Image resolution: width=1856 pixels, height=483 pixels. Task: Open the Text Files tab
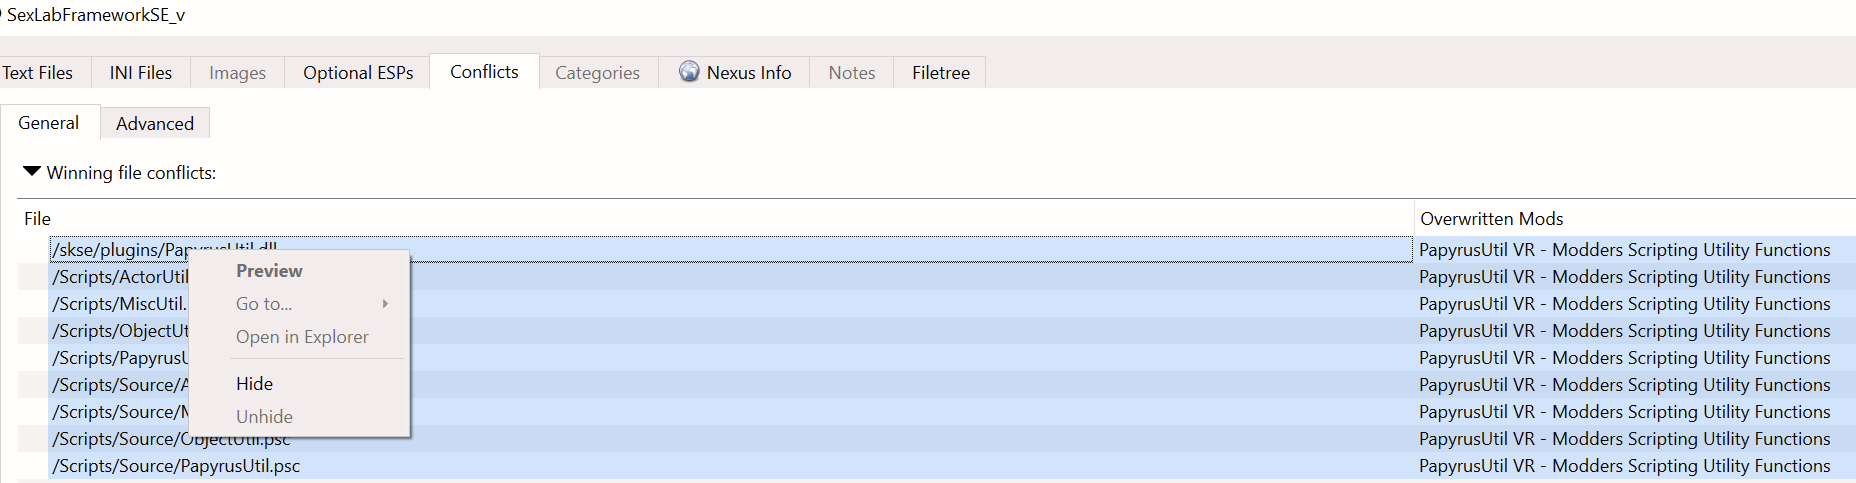38,72
